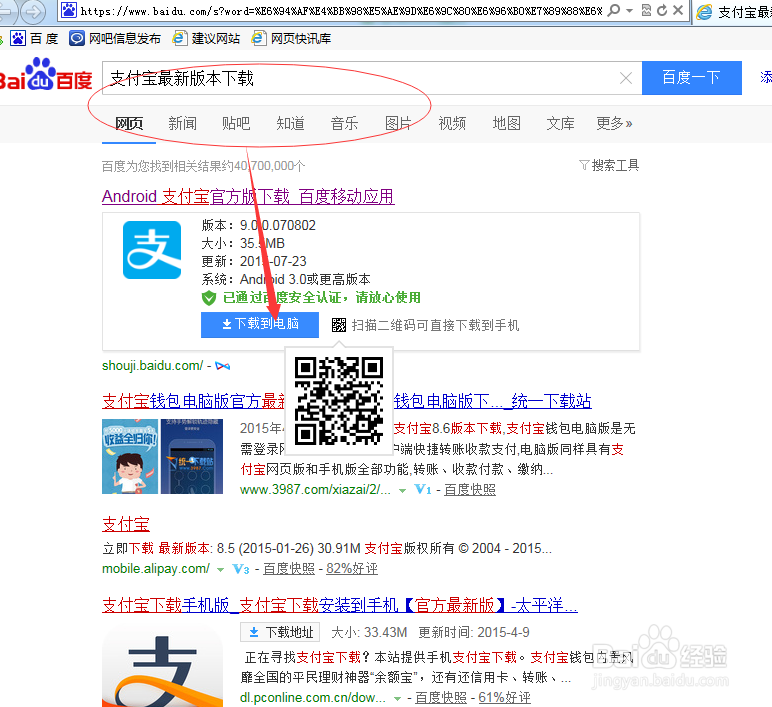Click the V3 credibility badge icon
The height and width of the screenshot is (707, 772).
click(x=241, y=569)
